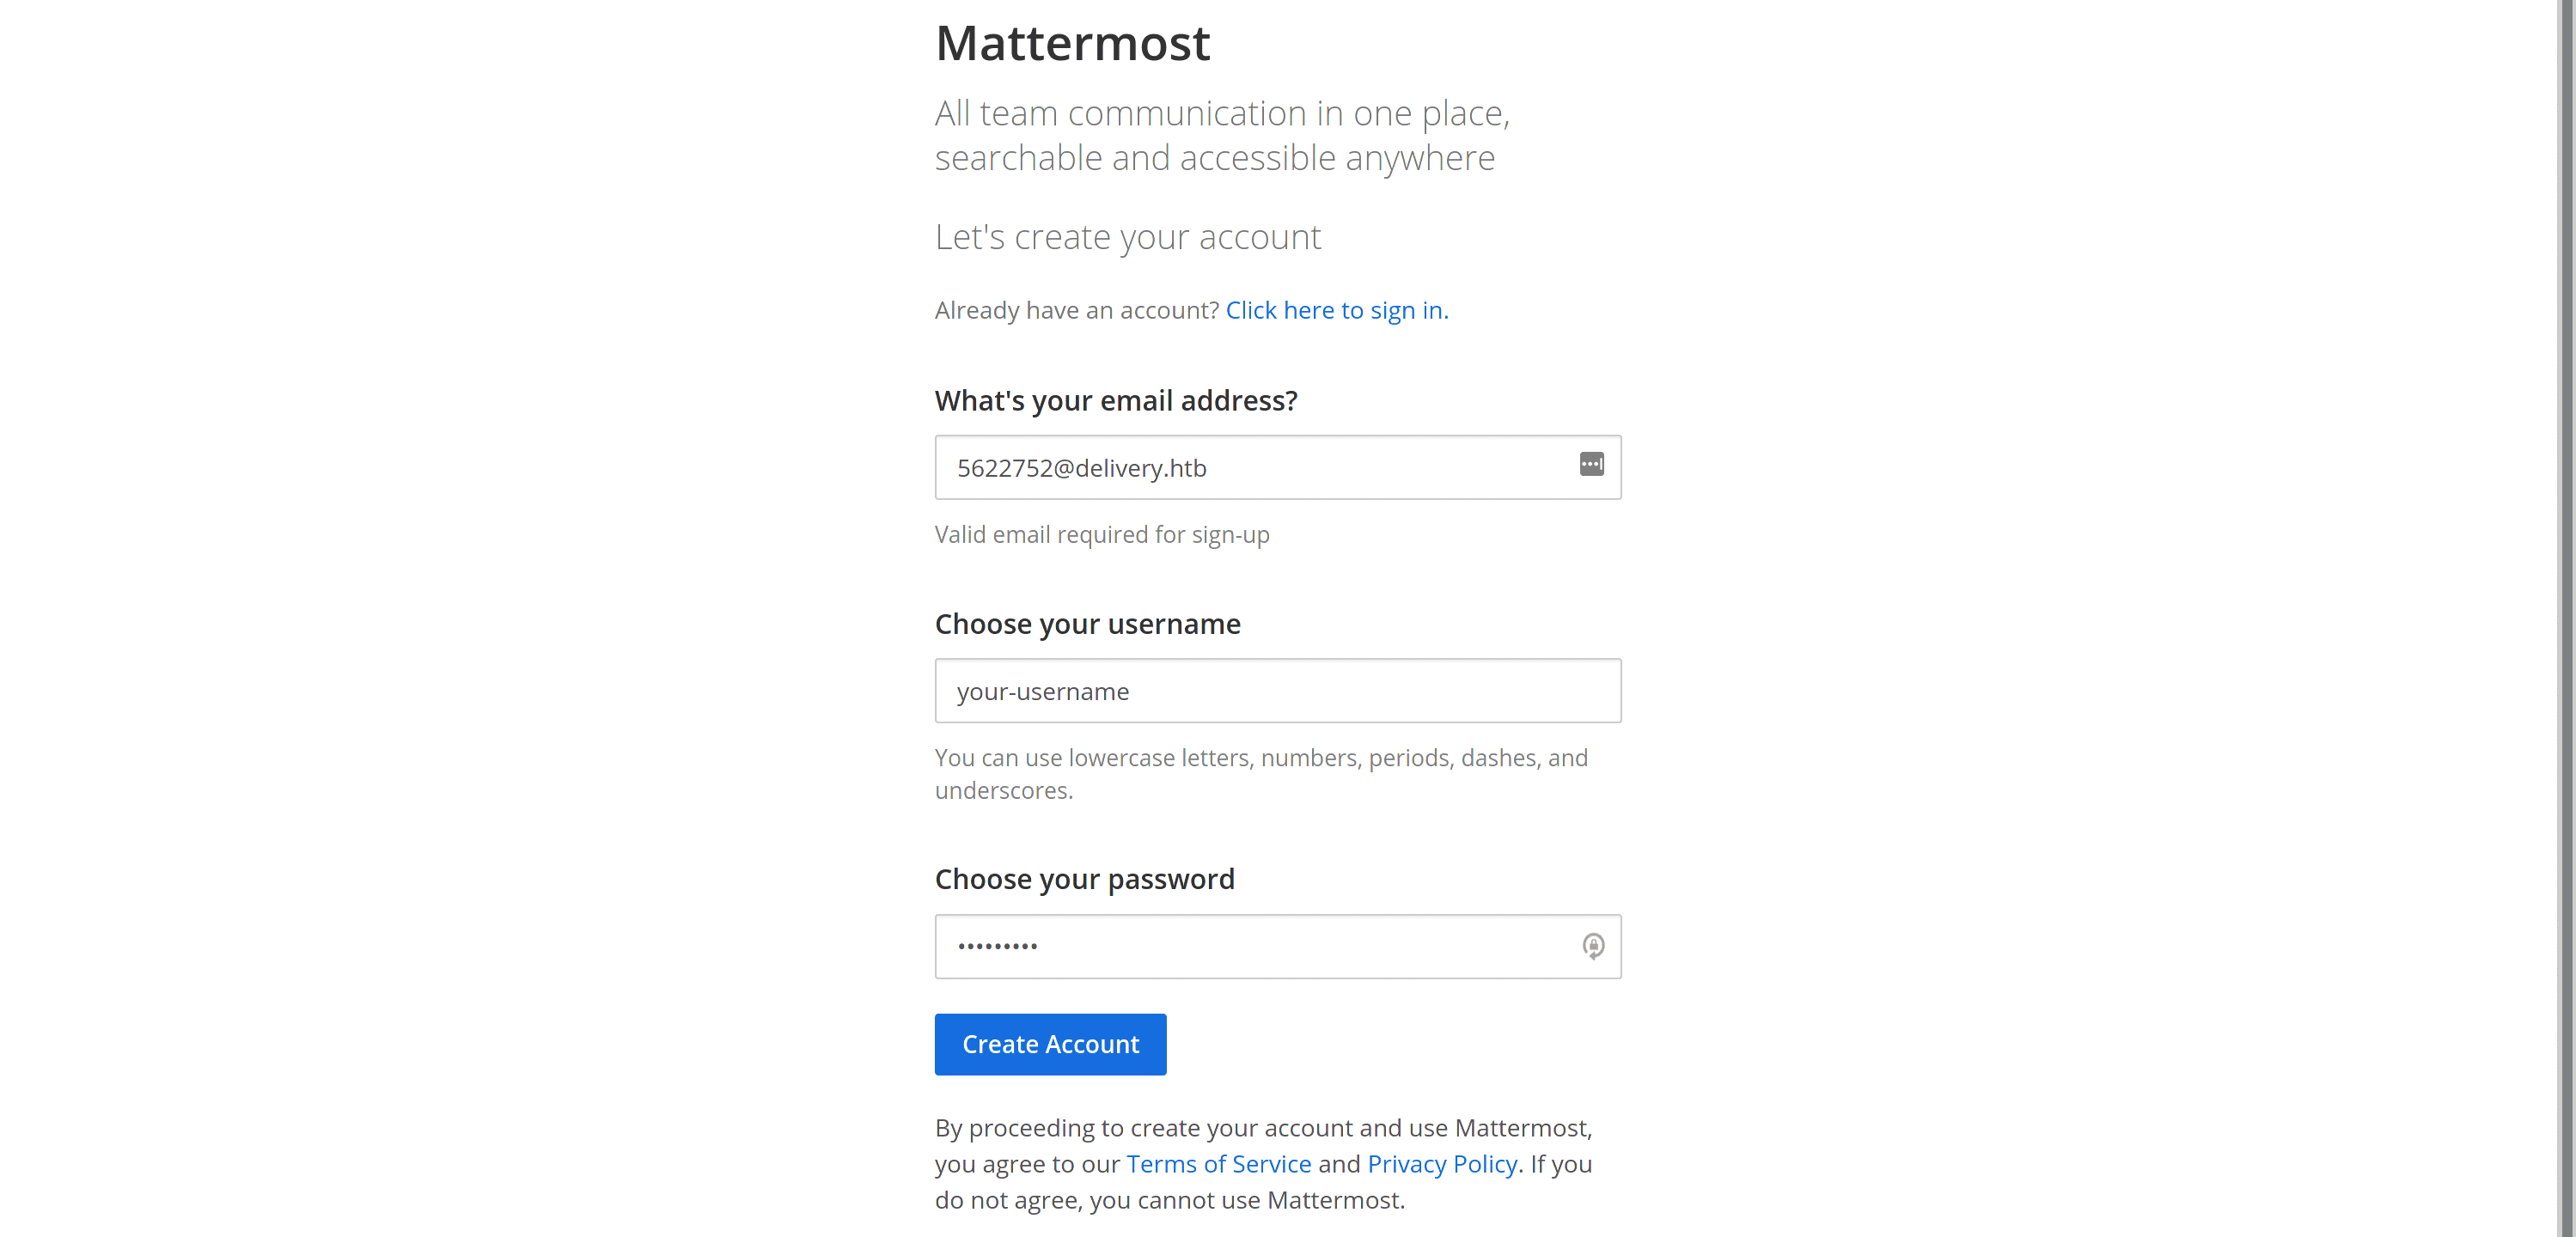Click the 'Valid email required for sign-up' hint
This screenshot has height=1237, width=2576.
tap(1102, 535)
